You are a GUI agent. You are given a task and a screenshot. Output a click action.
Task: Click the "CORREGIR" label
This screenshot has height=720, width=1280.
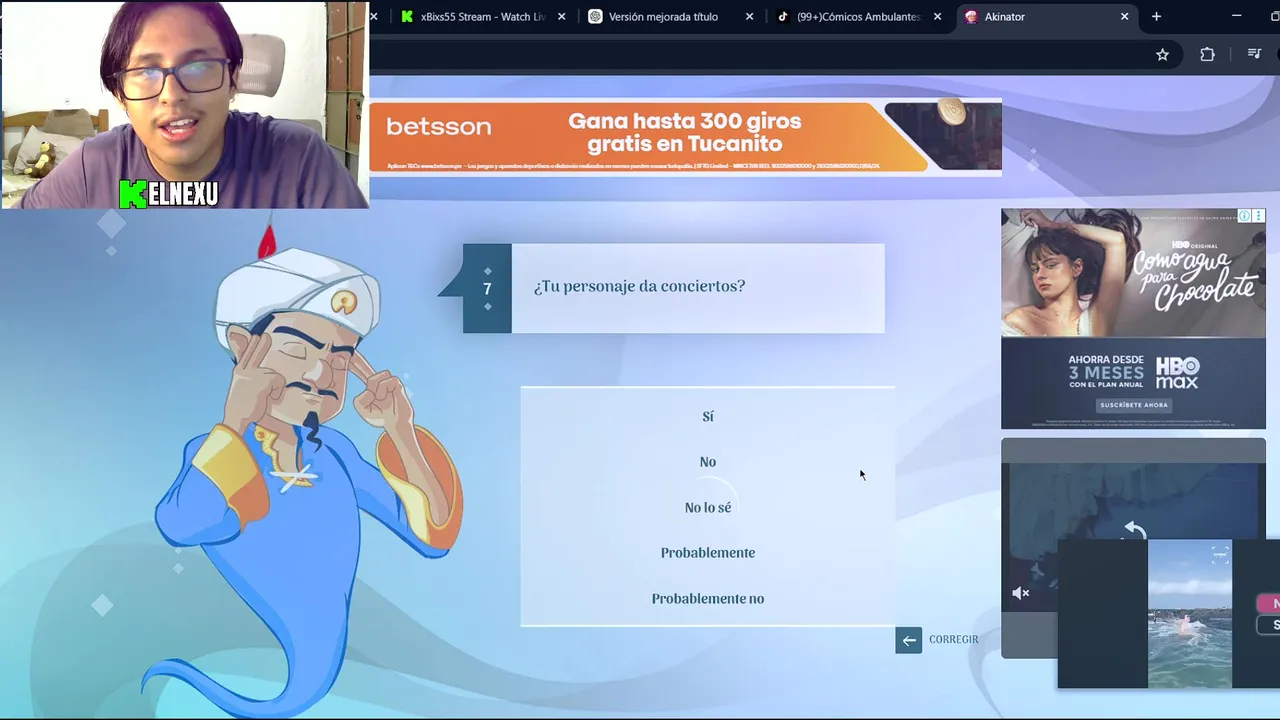coord(953,640)
